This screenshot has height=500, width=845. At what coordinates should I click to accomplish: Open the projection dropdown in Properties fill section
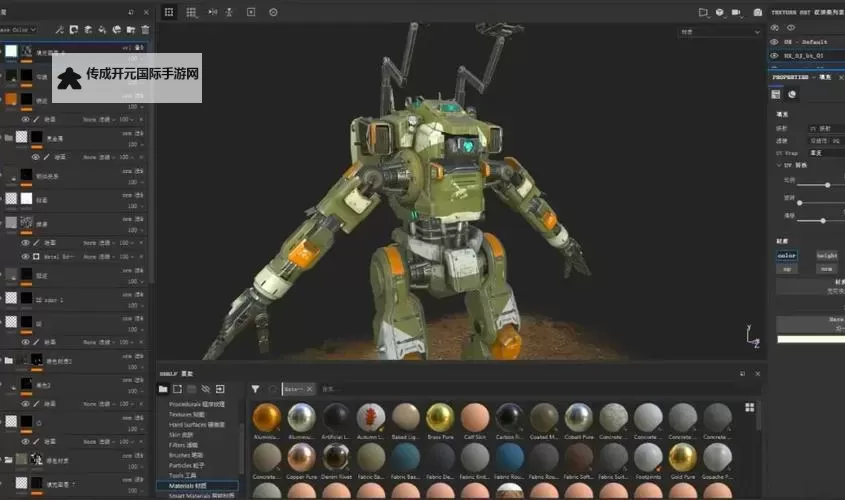coord(826,128)
